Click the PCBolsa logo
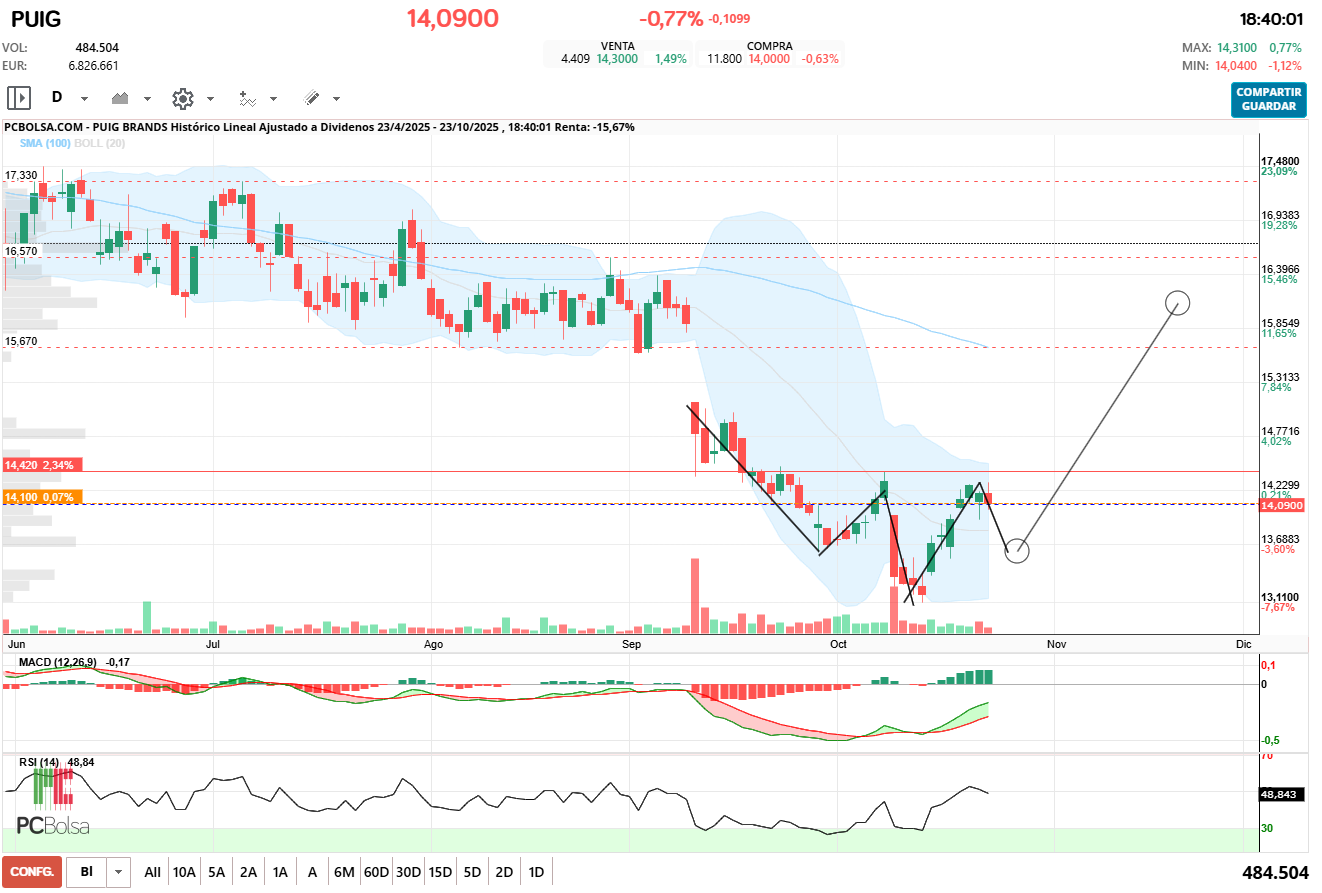This screenshot has height=893, width=1322. coord(53,826)
